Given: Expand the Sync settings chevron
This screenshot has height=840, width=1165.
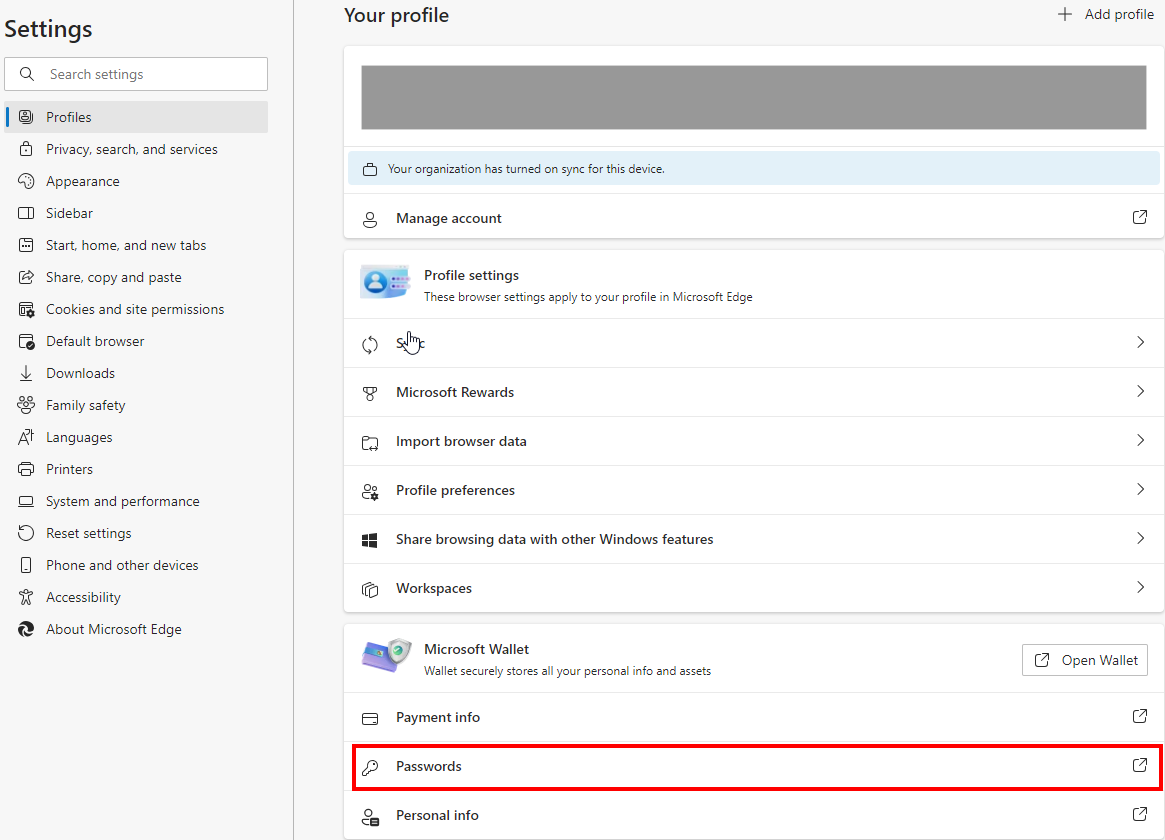Looking at the screenshot, I should [x=1140, y=342].
